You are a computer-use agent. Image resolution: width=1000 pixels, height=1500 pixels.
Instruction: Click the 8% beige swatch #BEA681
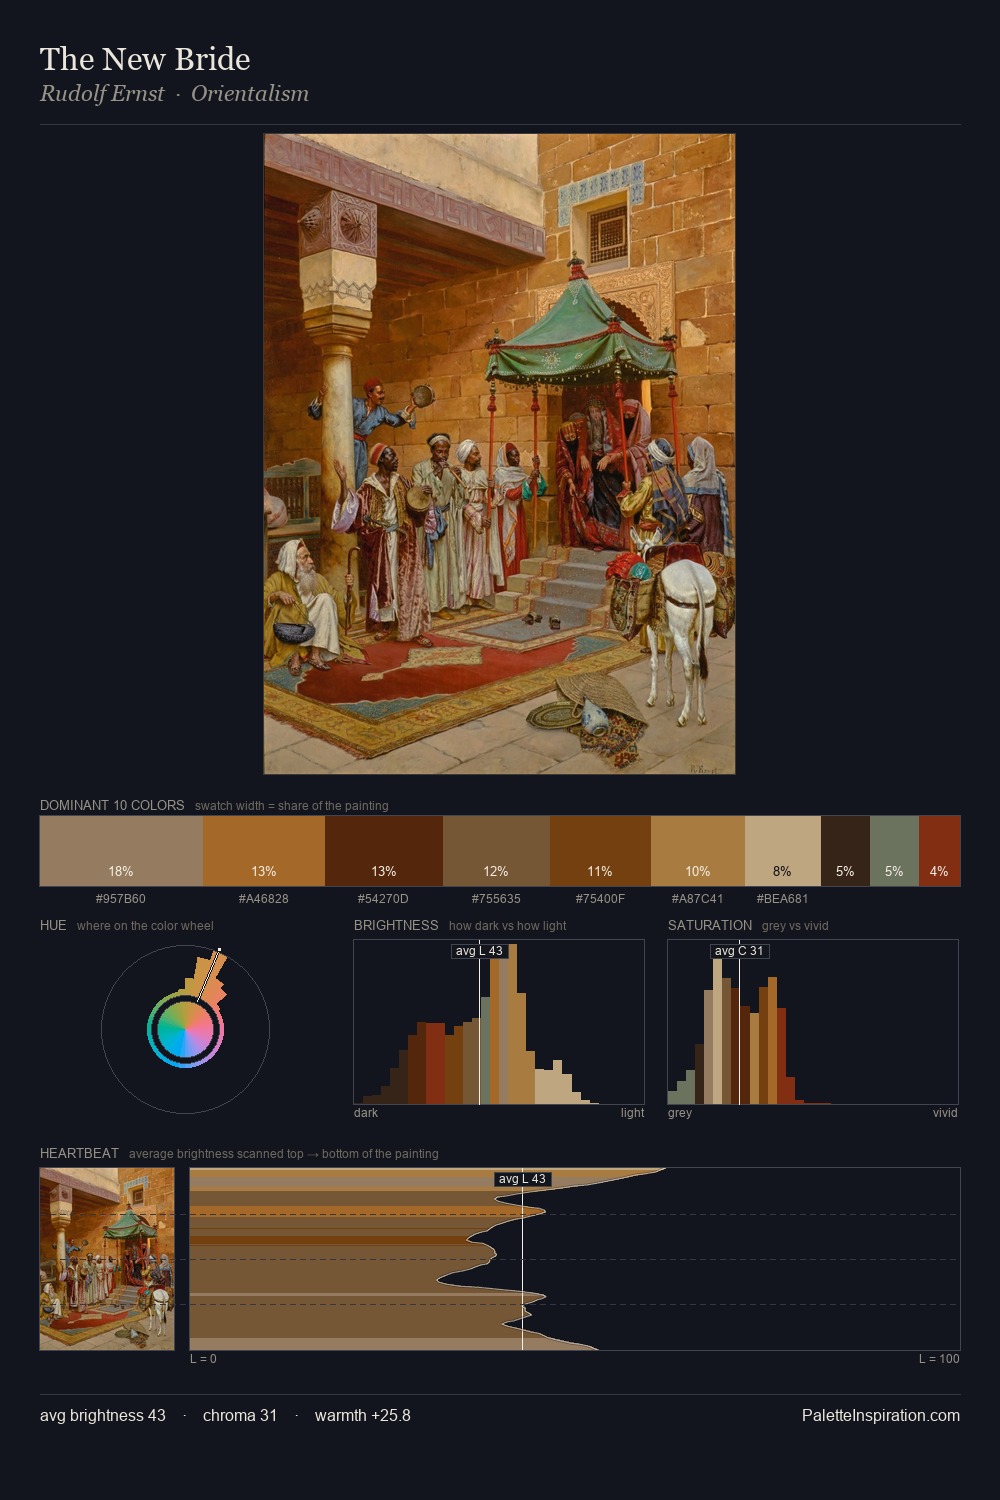(783, 851)
